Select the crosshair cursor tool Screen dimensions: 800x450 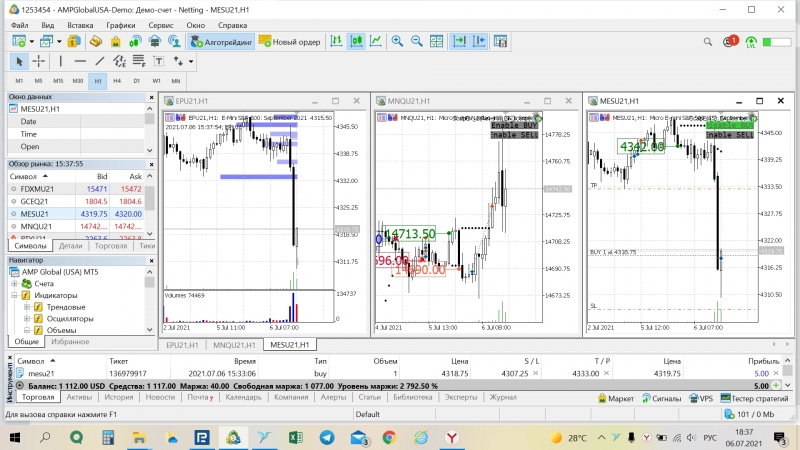pyautogui.click(x=39, y=61)
